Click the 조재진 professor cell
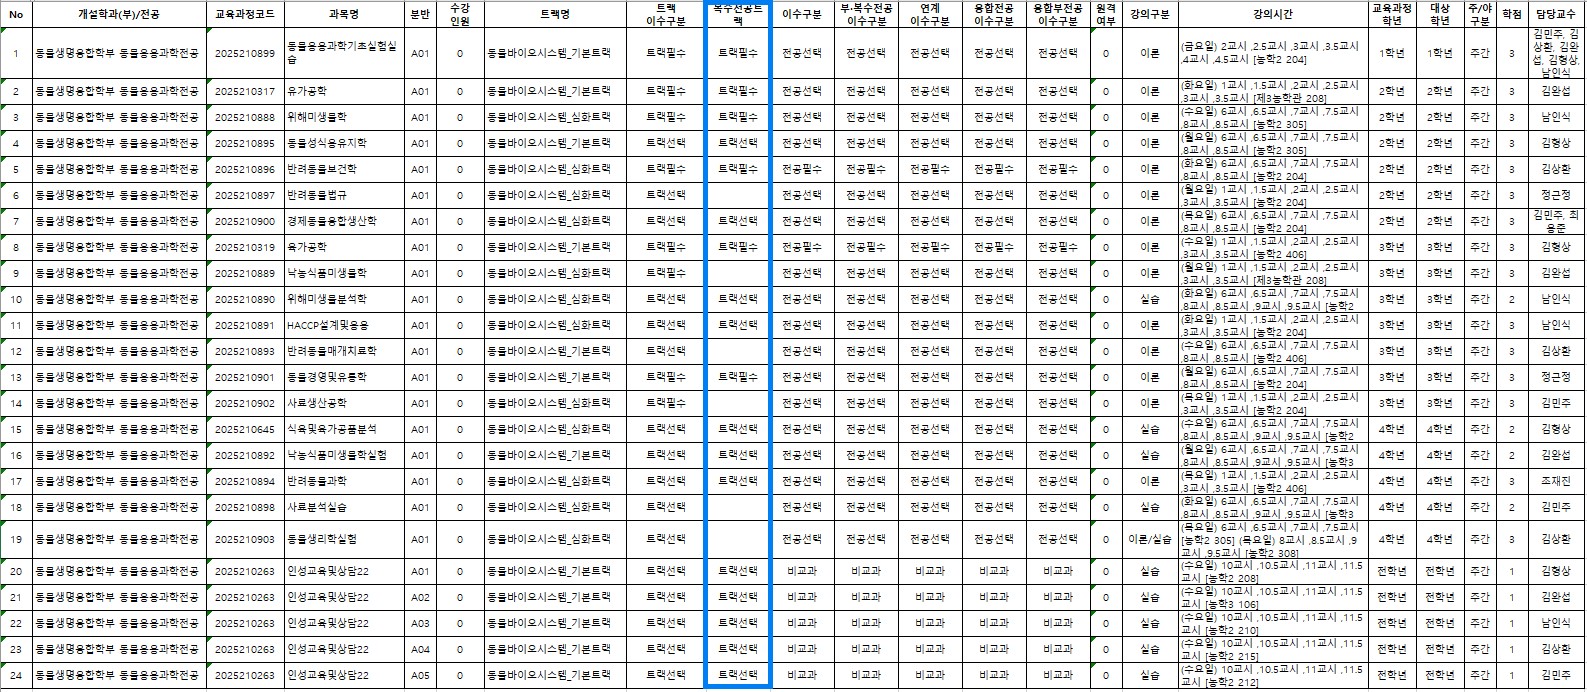1587x692 pixels. click(1555, 482)
